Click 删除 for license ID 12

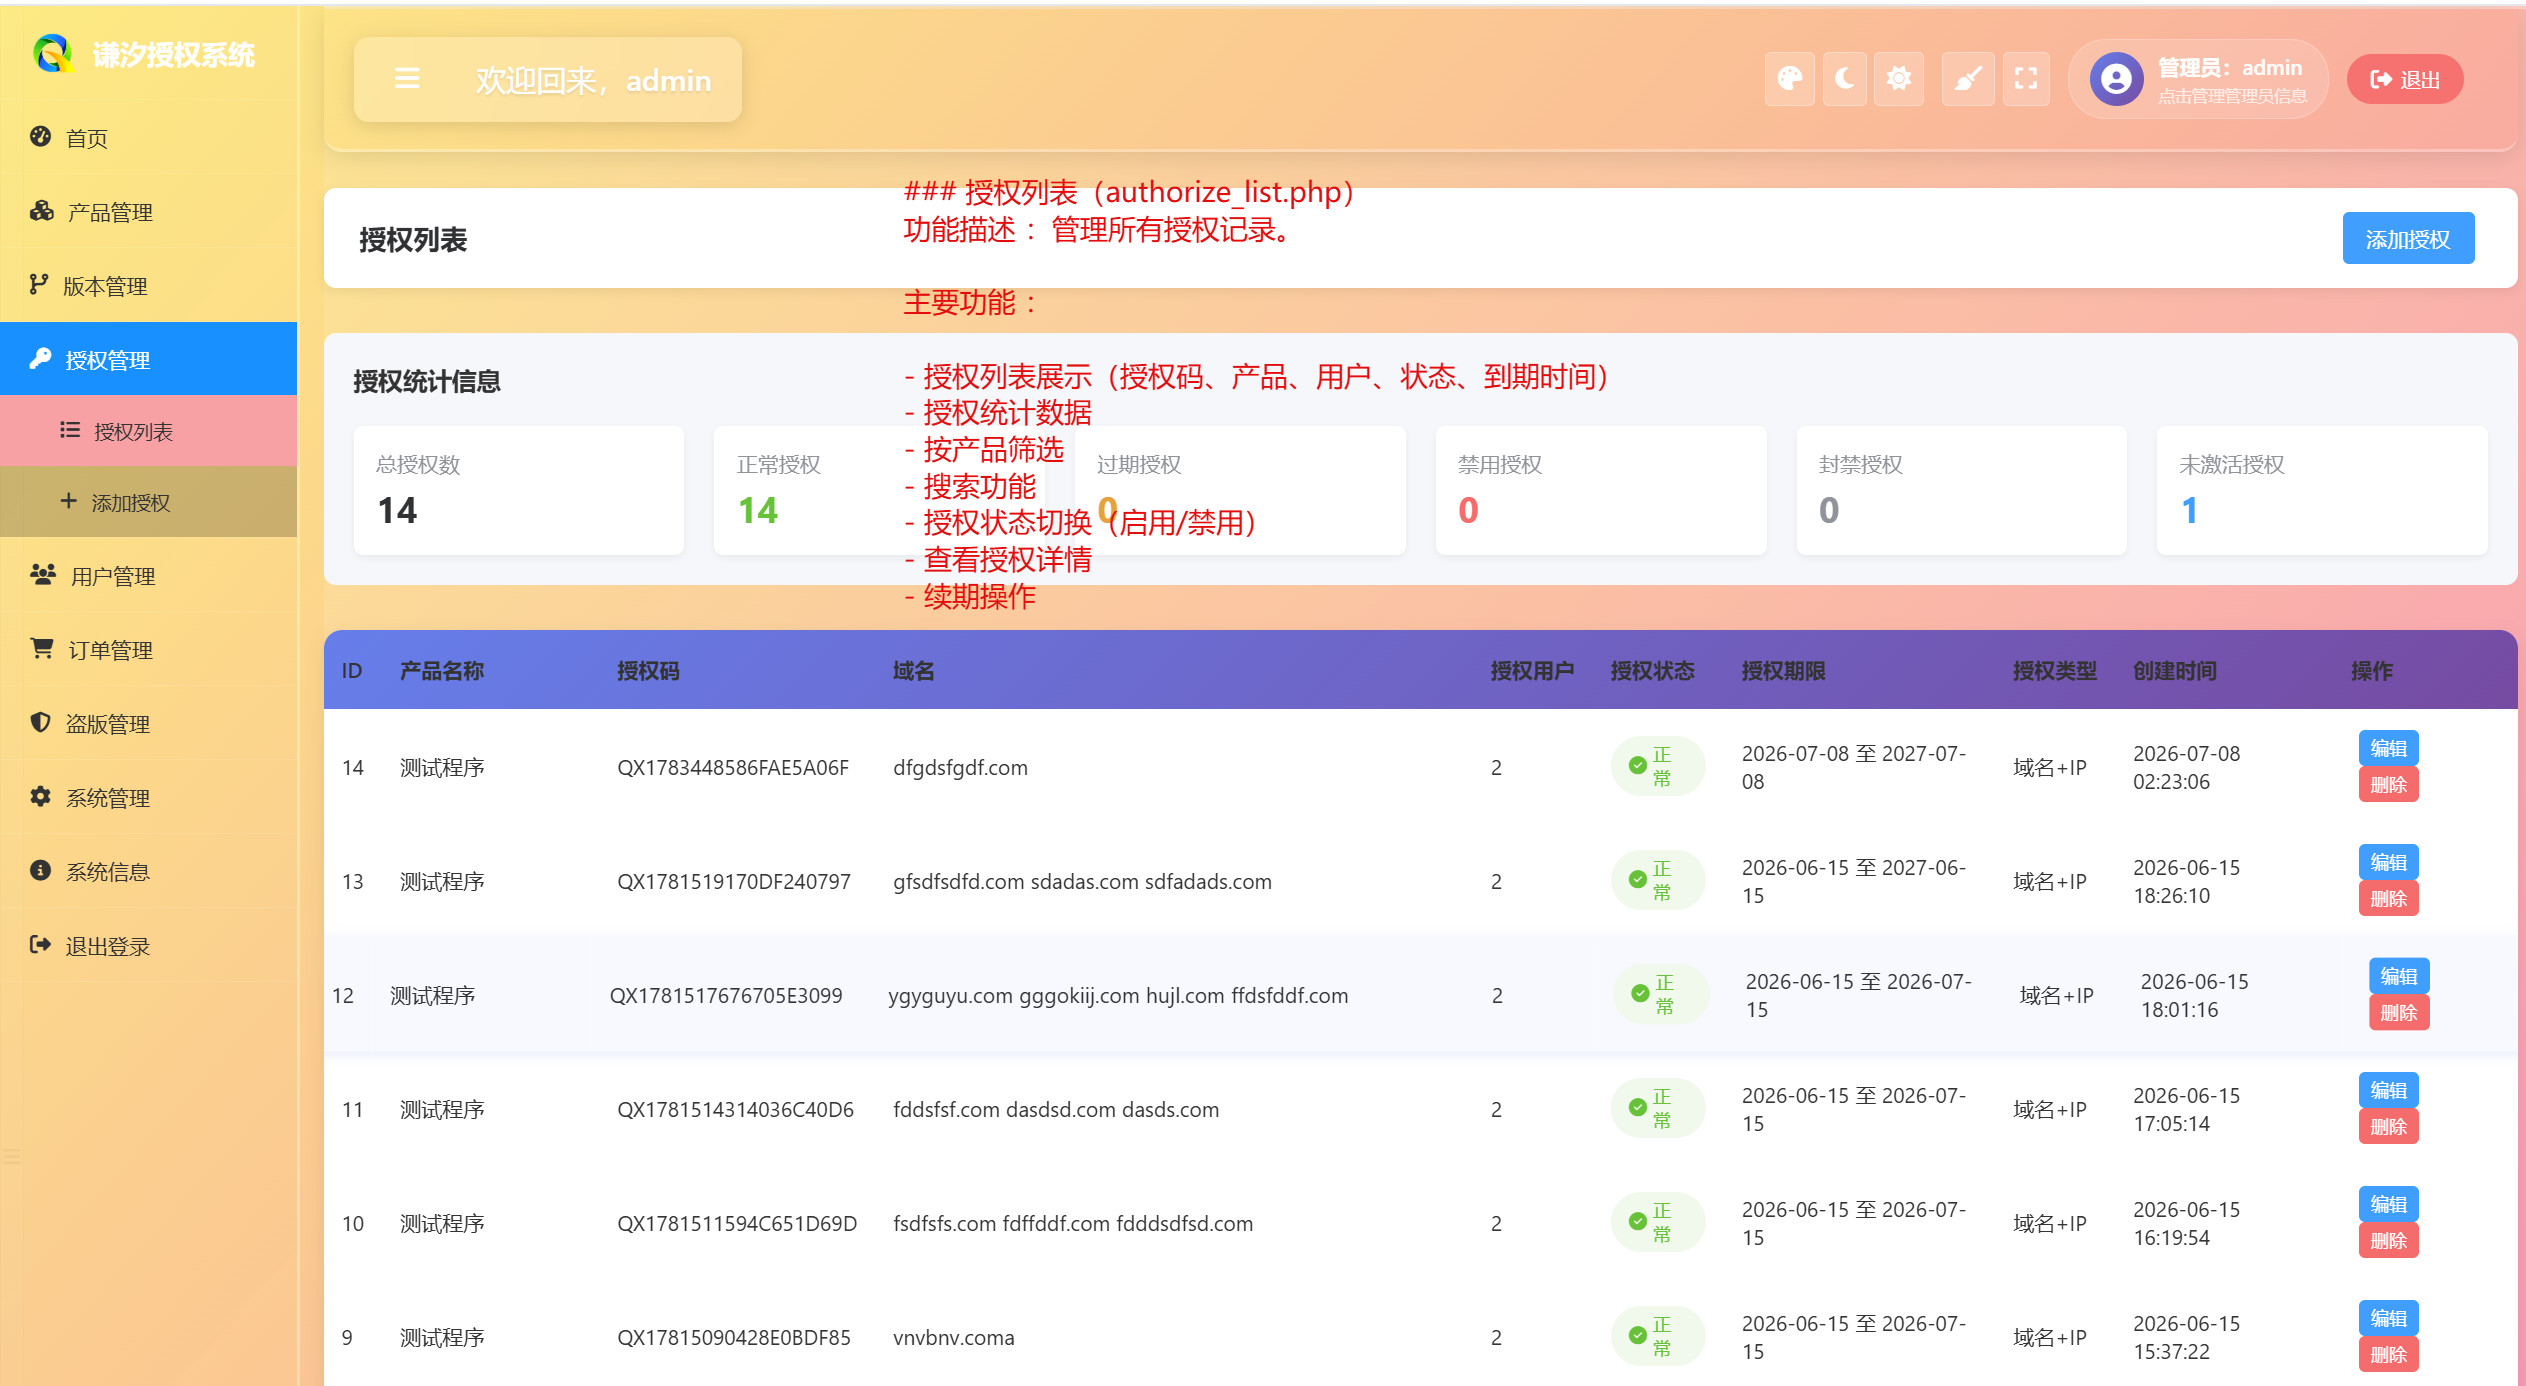2398,1013
